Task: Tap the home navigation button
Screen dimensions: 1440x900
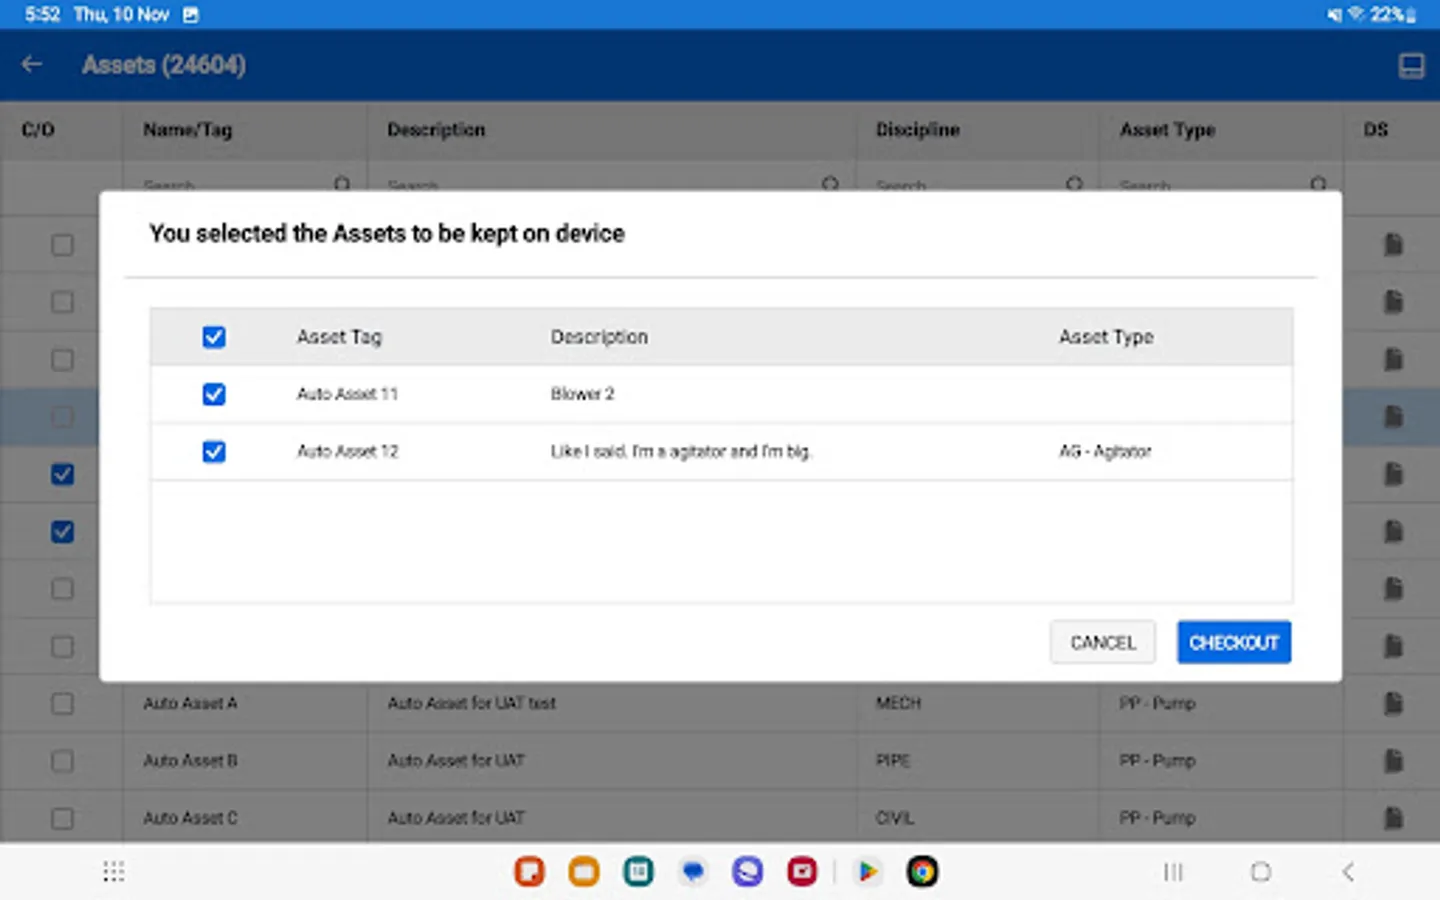Action: [x=1261, y=872]
